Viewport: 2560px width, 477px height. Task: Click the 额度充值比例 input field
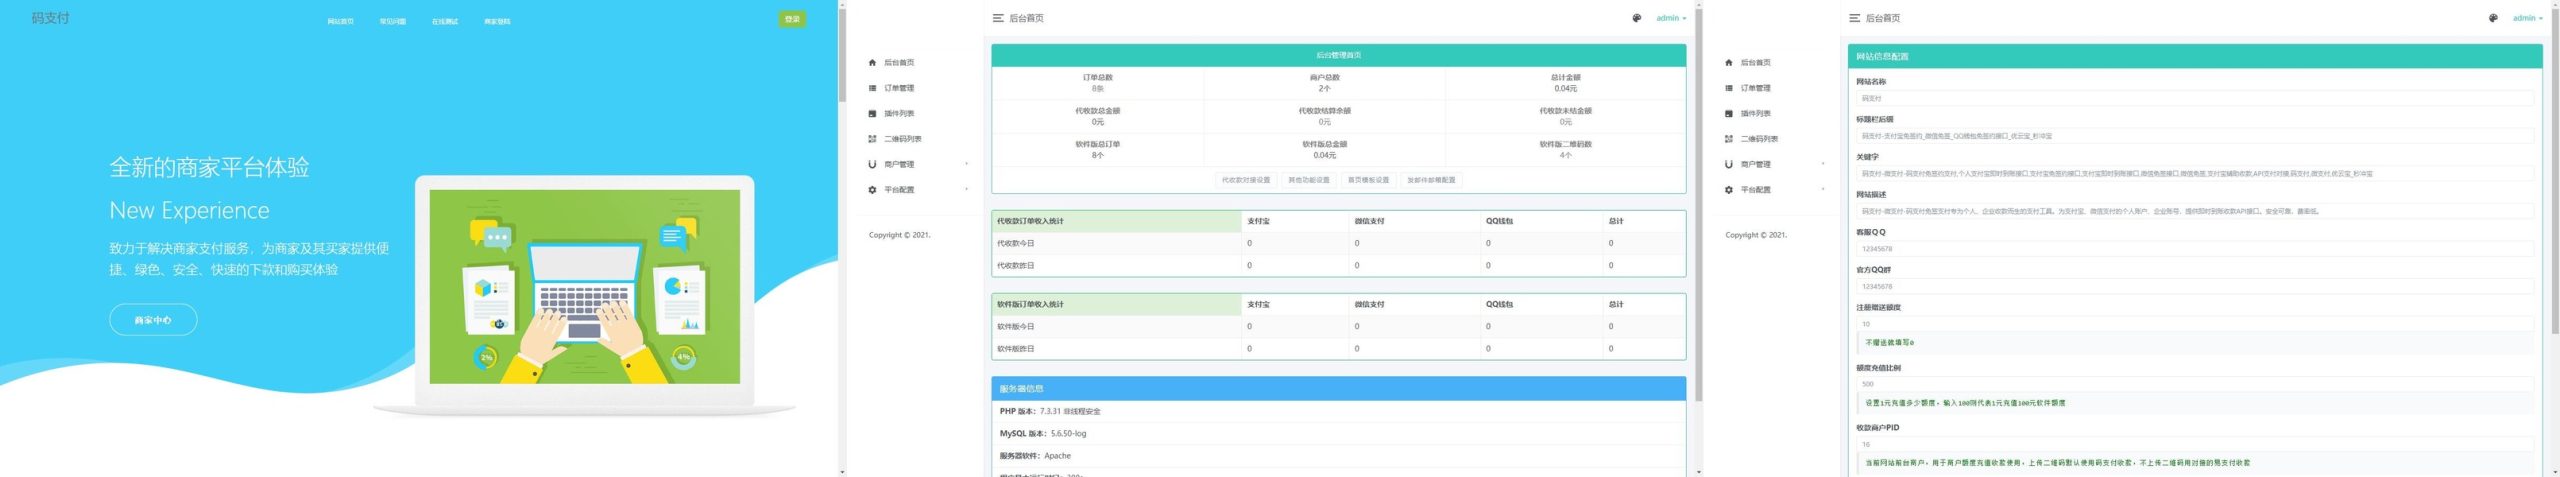[x=2194, y=384]
